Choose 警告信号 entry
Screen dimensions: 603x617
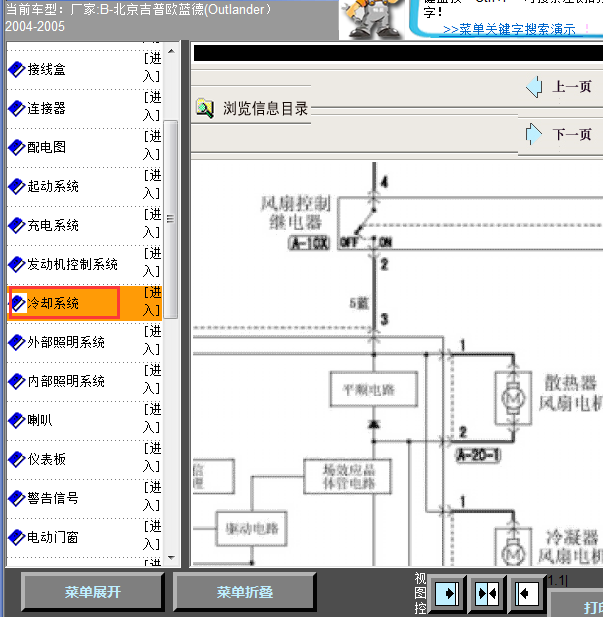tap(53, 498)
